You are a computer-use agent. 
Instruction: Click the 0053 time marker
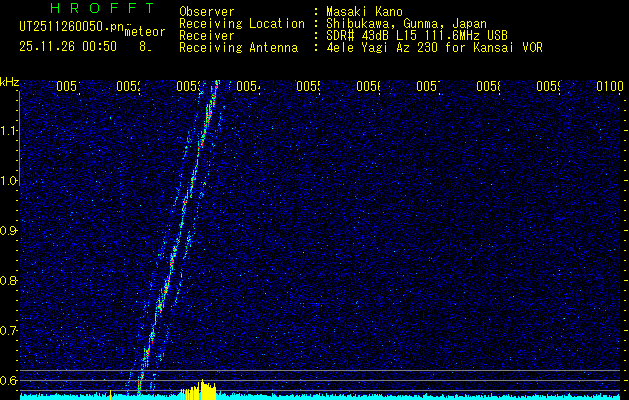point(188,86)
